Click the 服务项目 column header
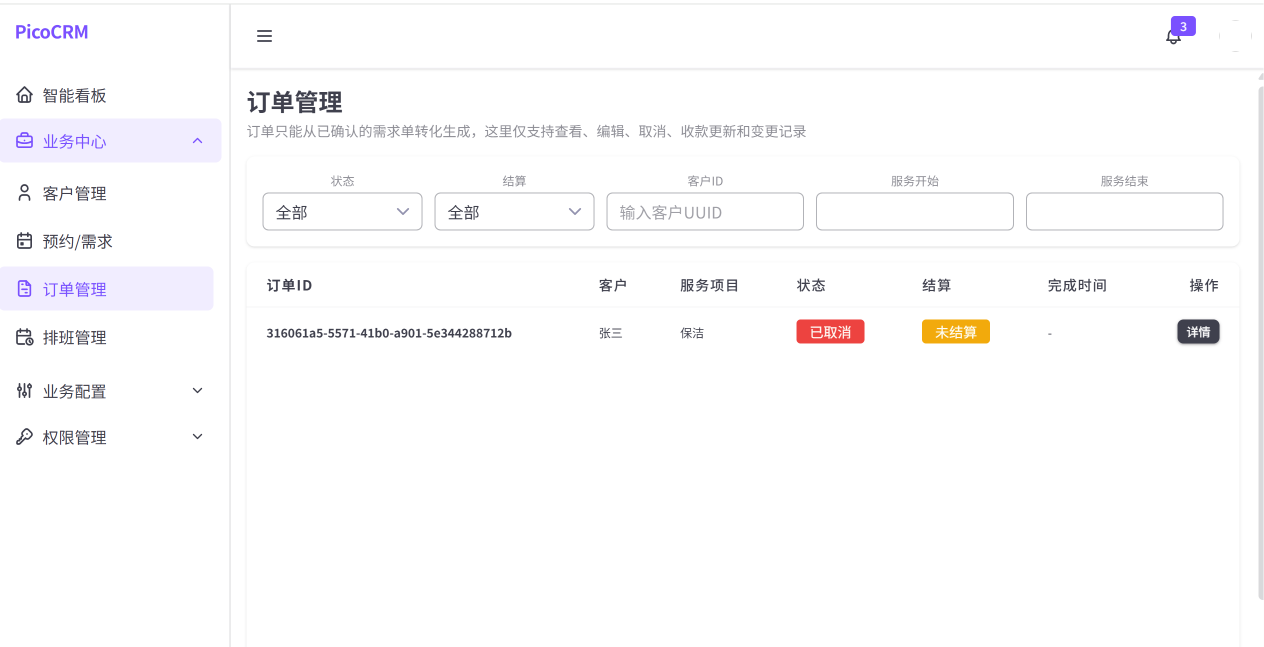 tap(709, 286)
